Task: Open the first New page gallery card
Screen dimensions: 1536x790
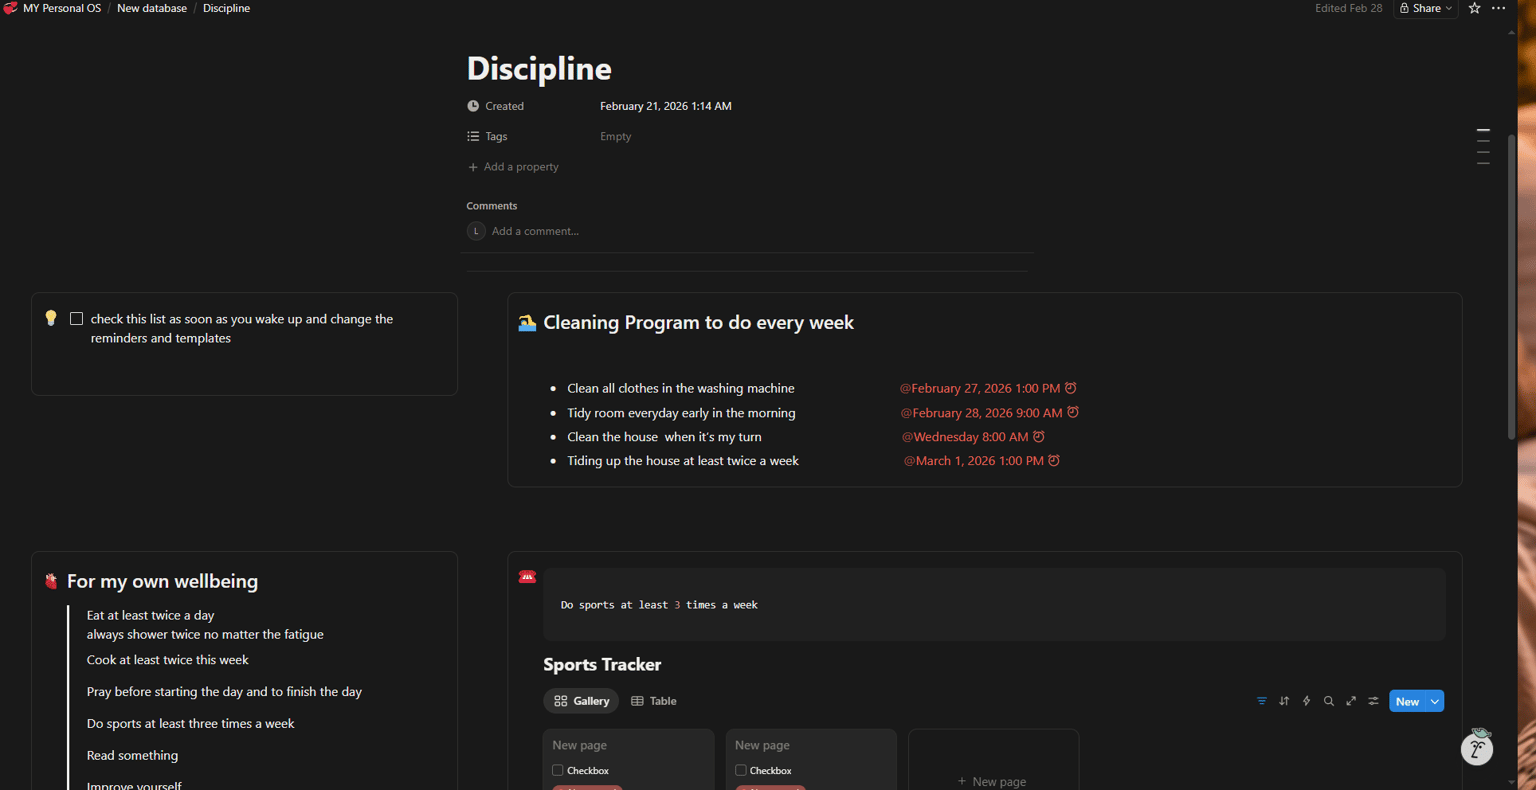Action: [629, 759]
